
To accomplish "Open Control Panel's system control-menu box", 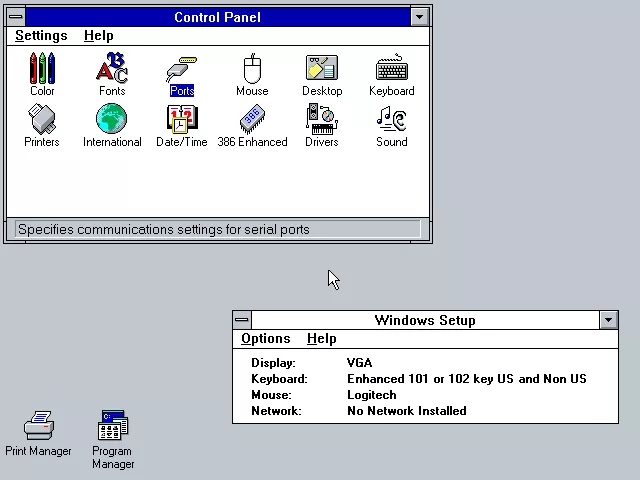I will 15,17.
